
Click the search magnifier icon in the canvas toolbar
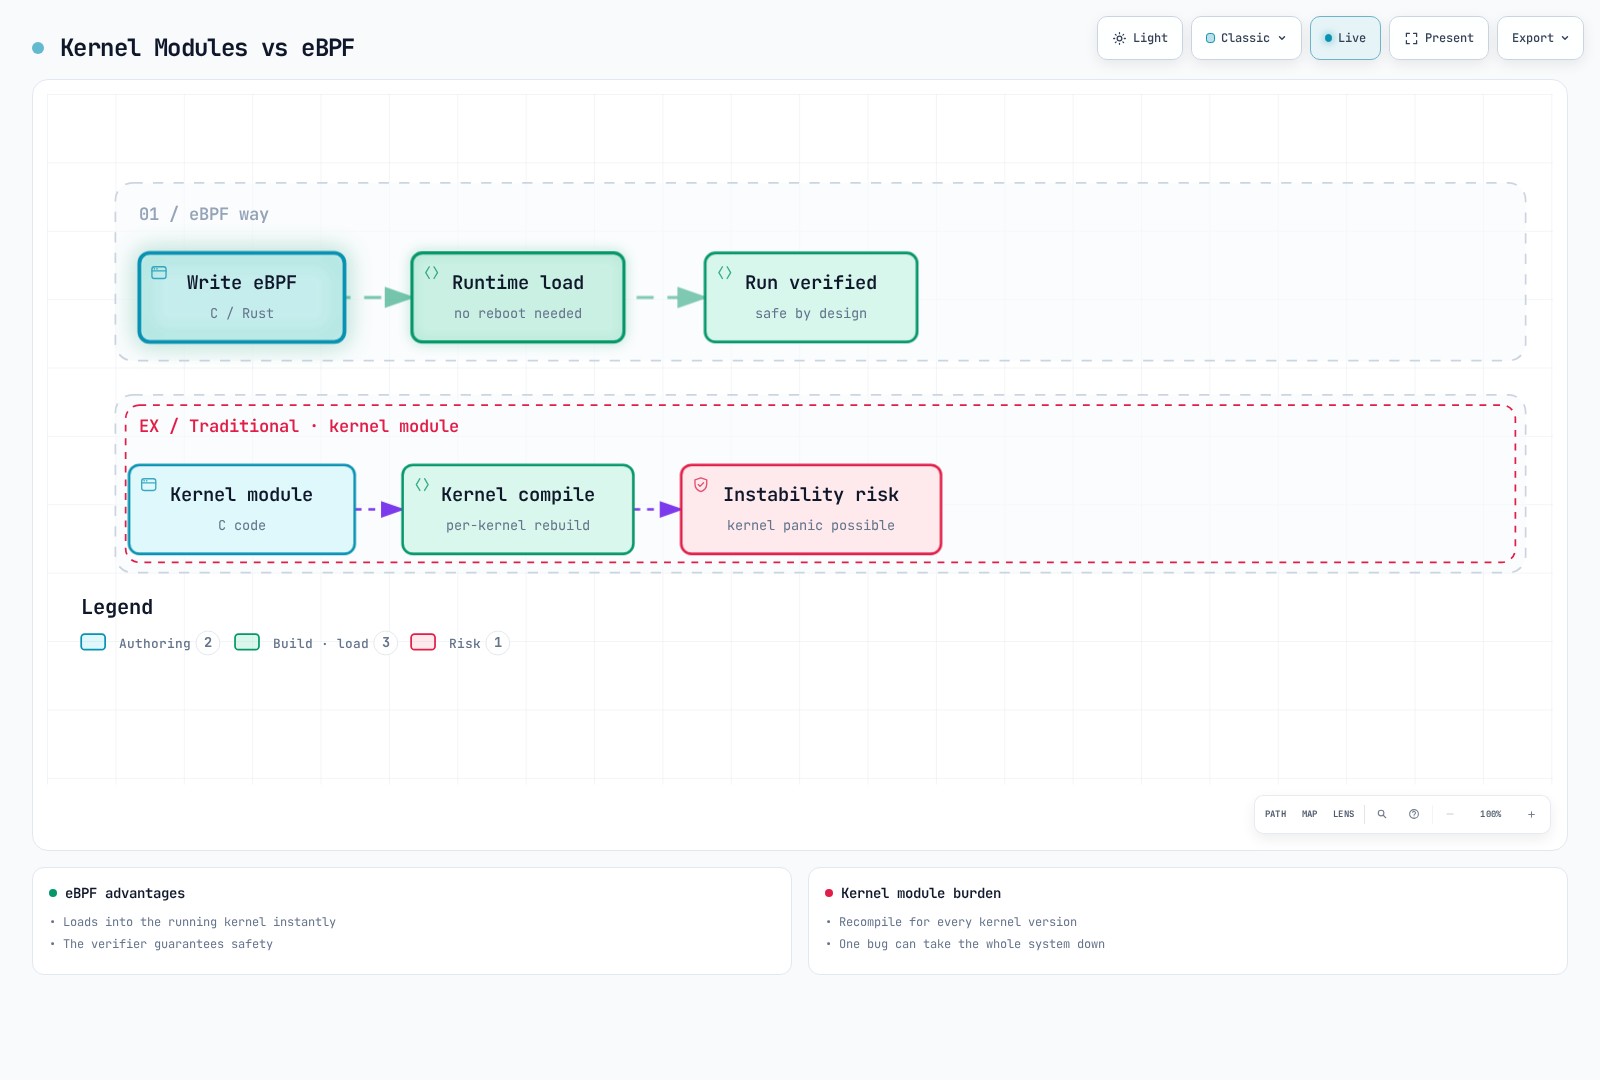1382,814
